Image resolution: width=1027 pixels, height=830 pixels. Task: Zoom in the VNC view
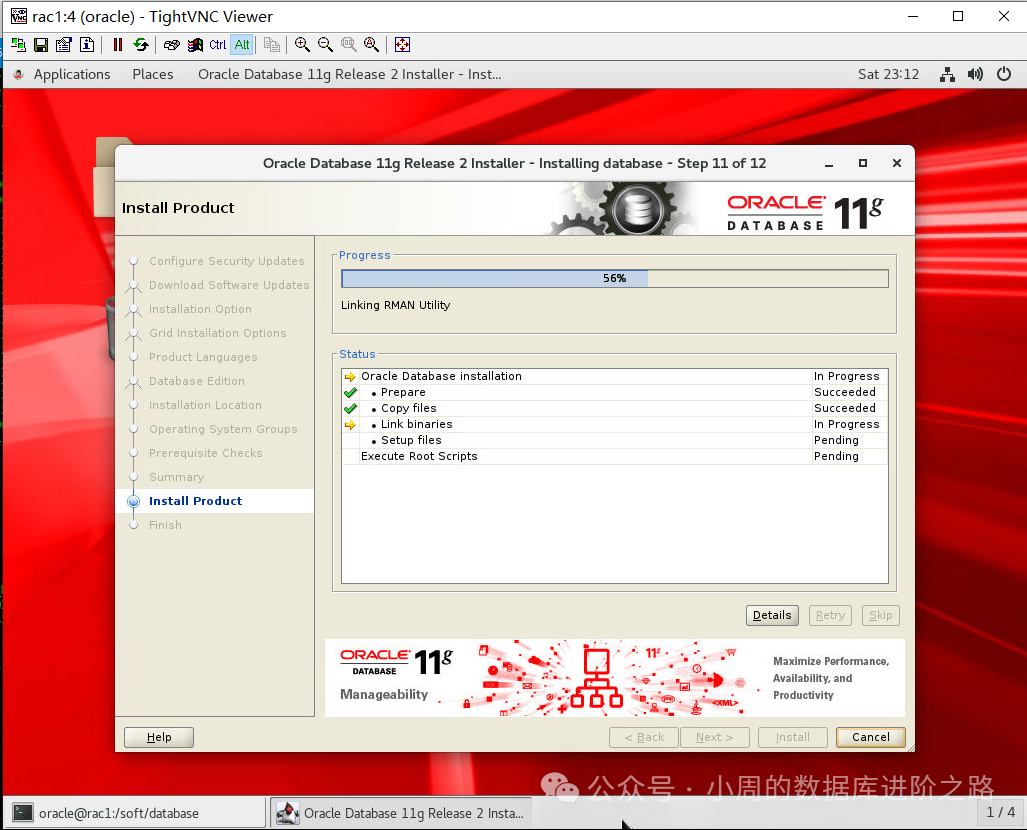coord(302,45)
